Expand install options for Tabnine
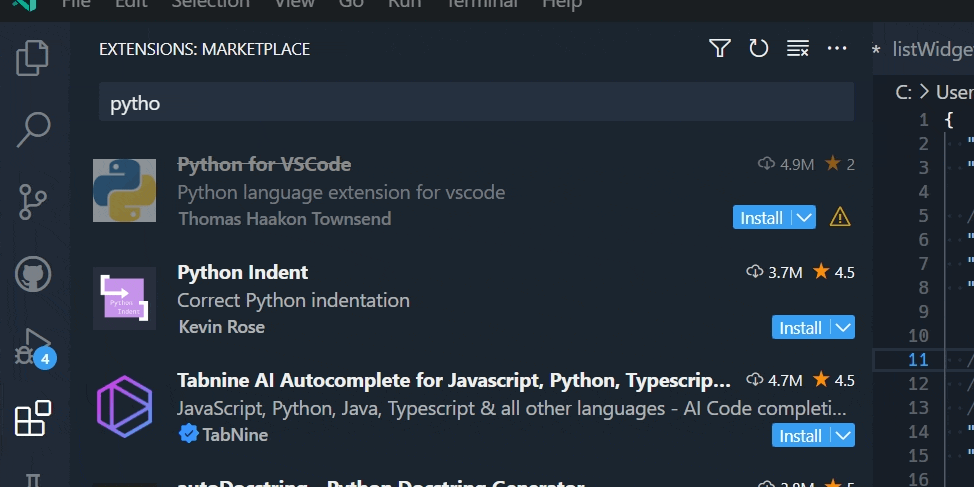974x487 pixels. tap(843, 435)
